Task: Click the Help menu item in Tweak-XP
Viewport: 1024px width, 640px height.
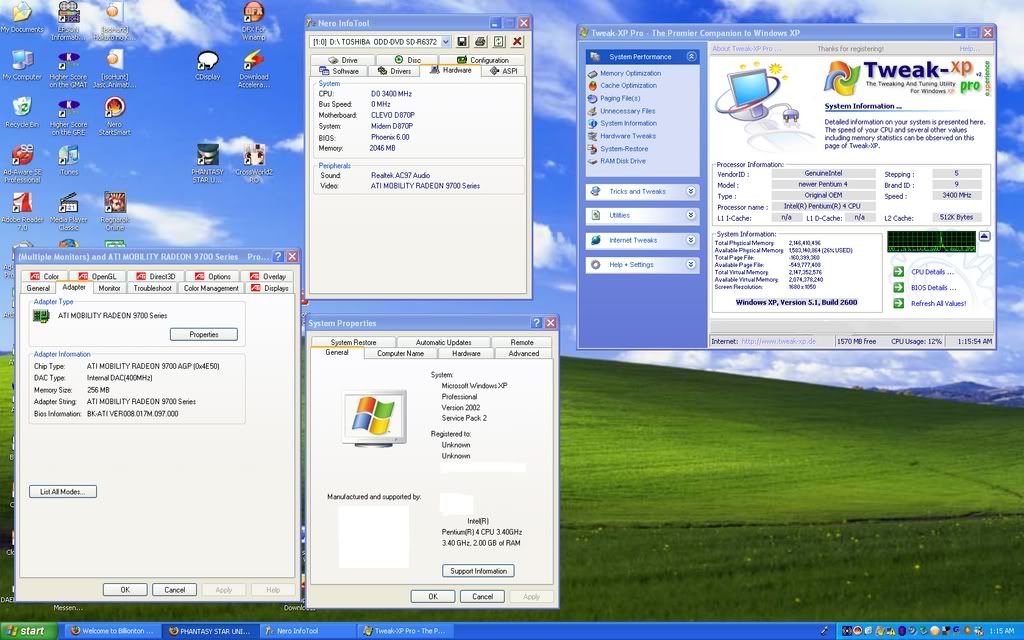Action: [x=968, y=48]
